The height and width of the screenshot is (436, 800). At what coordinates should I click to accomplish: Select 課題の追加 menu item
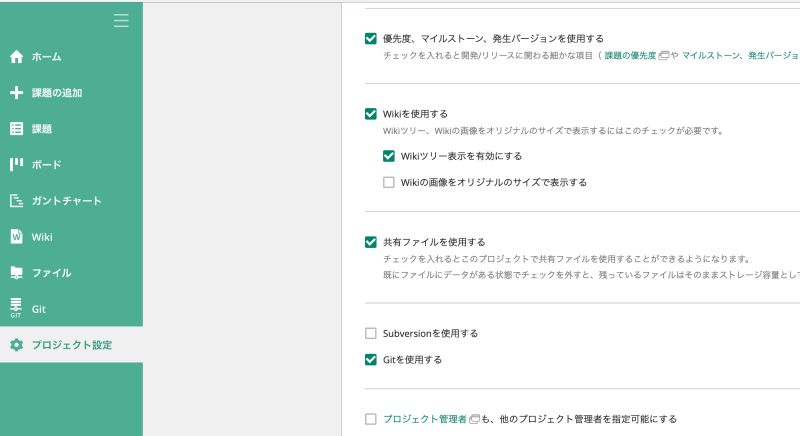[71, 93]
